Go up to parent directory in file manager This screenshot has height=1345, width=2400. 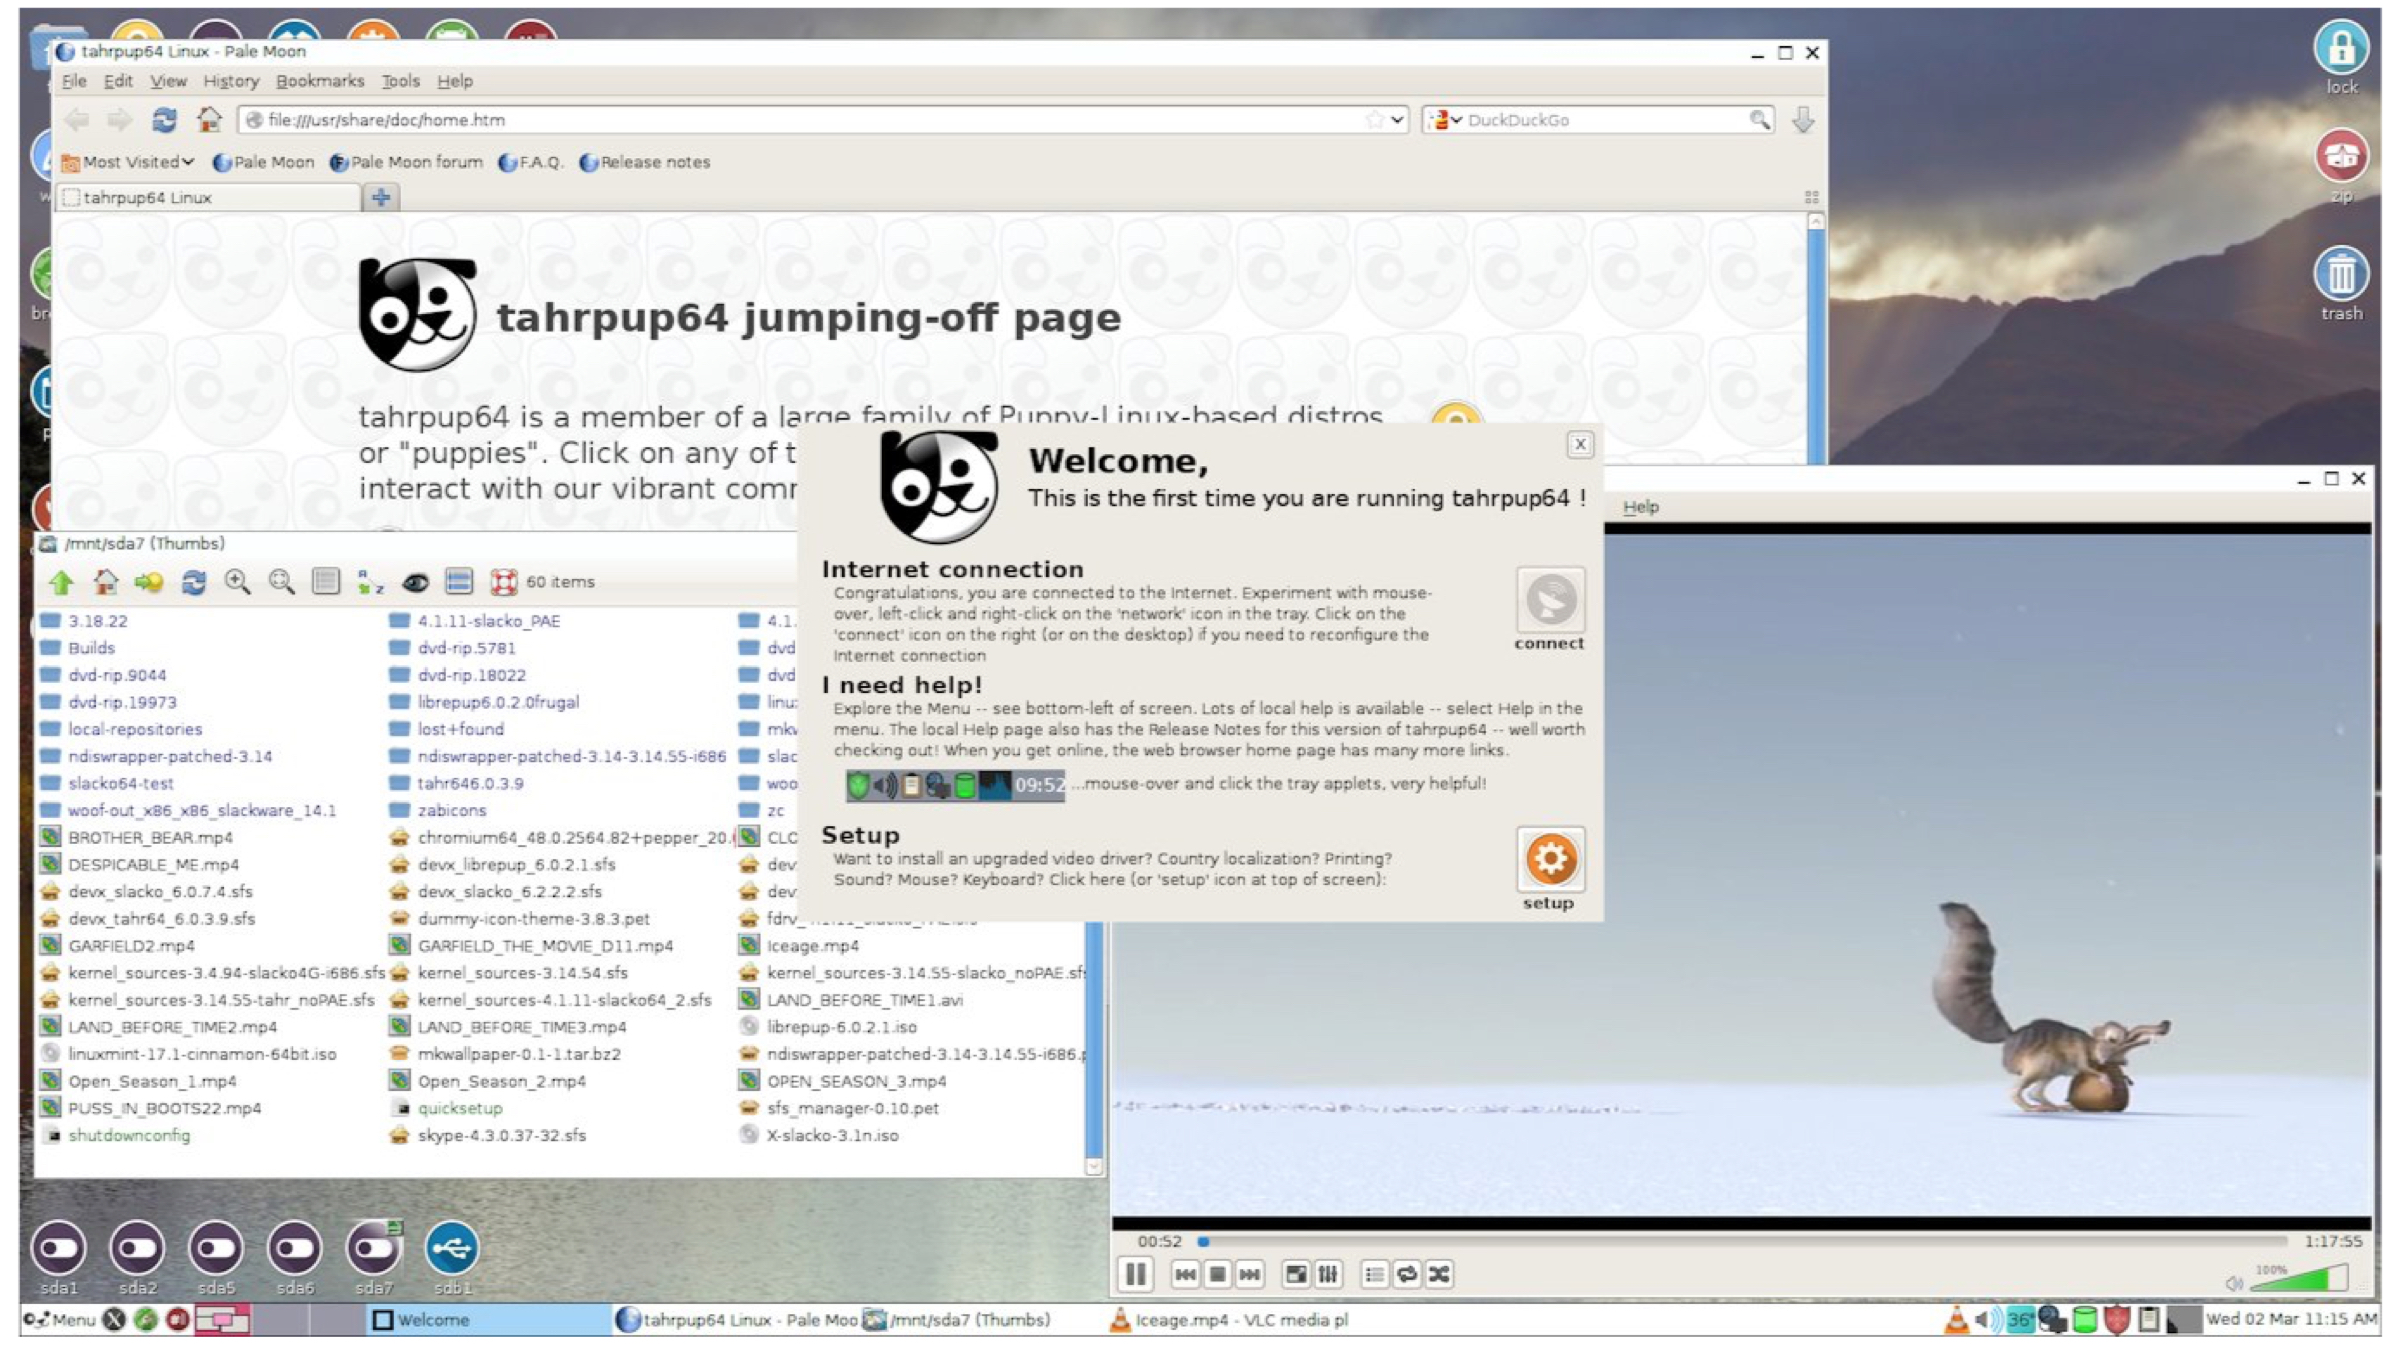coord(62,582)
